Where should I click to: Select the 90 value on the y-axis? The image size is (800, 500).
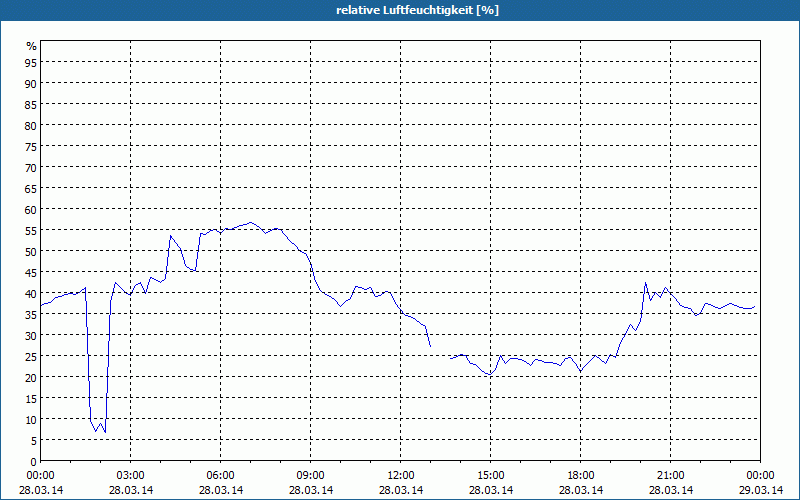tap(31, 83)
